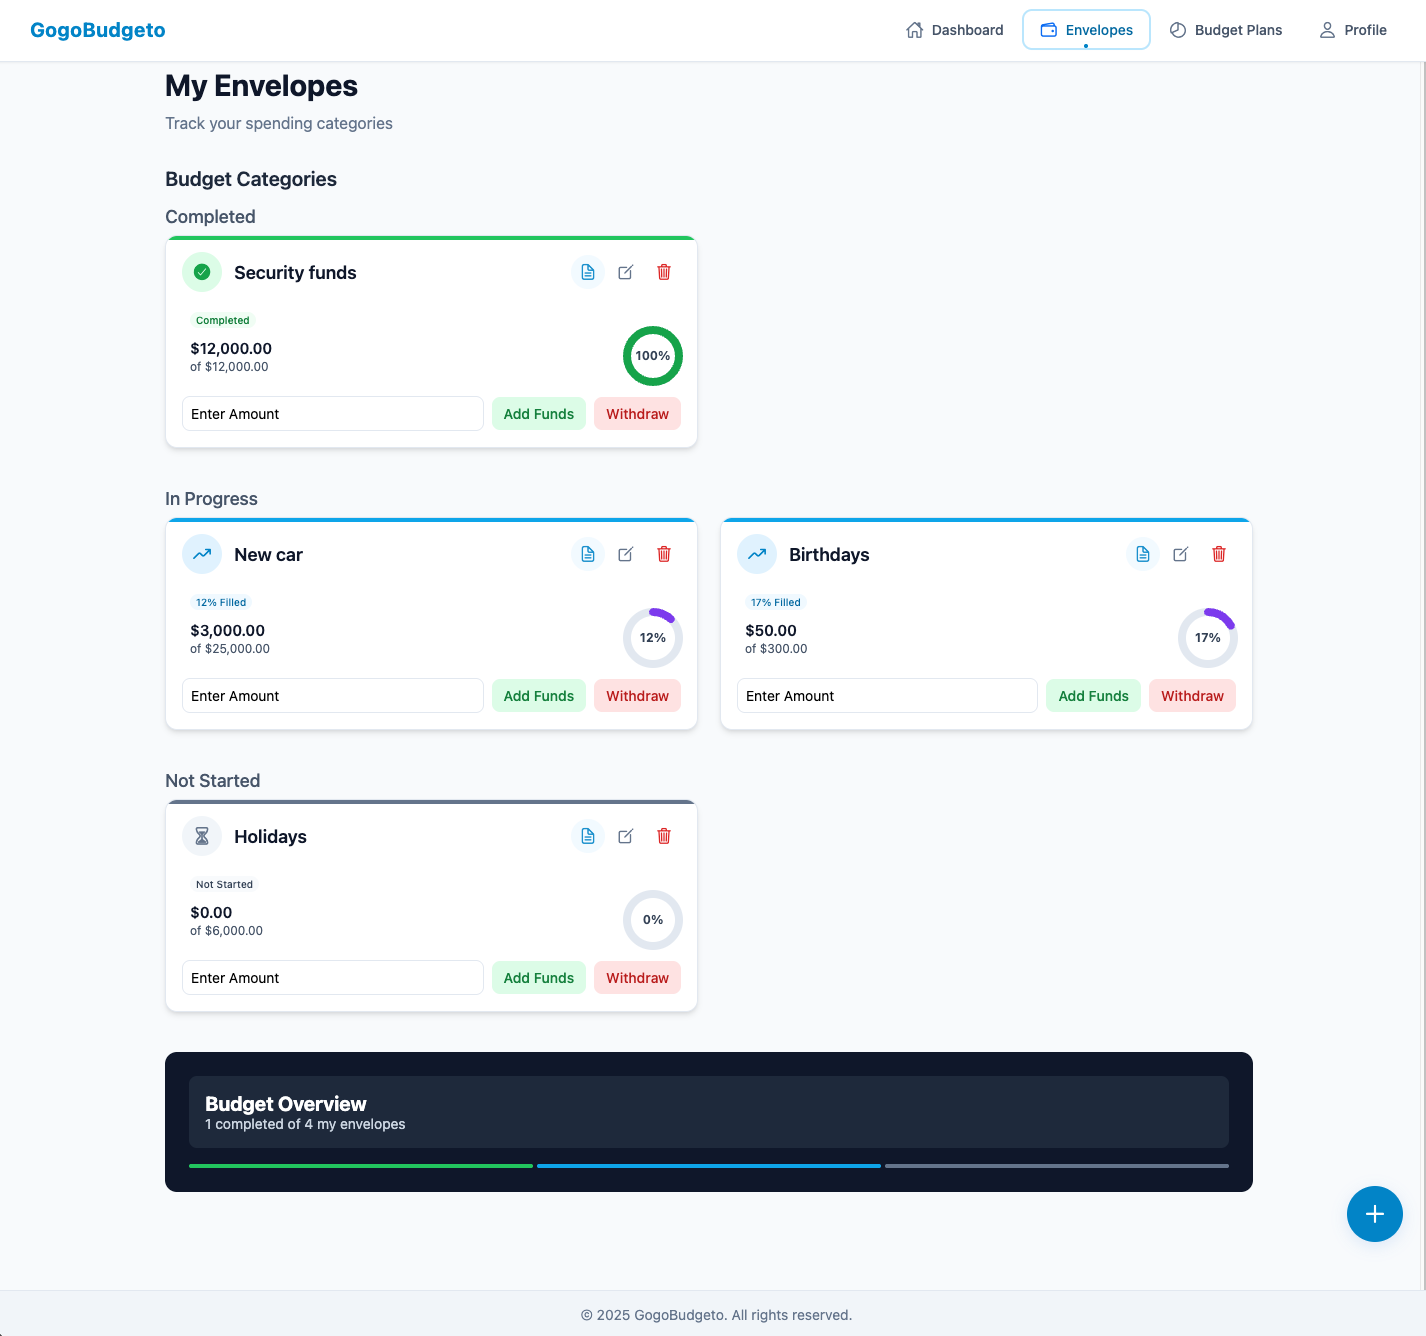1426x1336 pixels.
Task: Click the GogoBudgeto logo link
Action: (98, 30)
